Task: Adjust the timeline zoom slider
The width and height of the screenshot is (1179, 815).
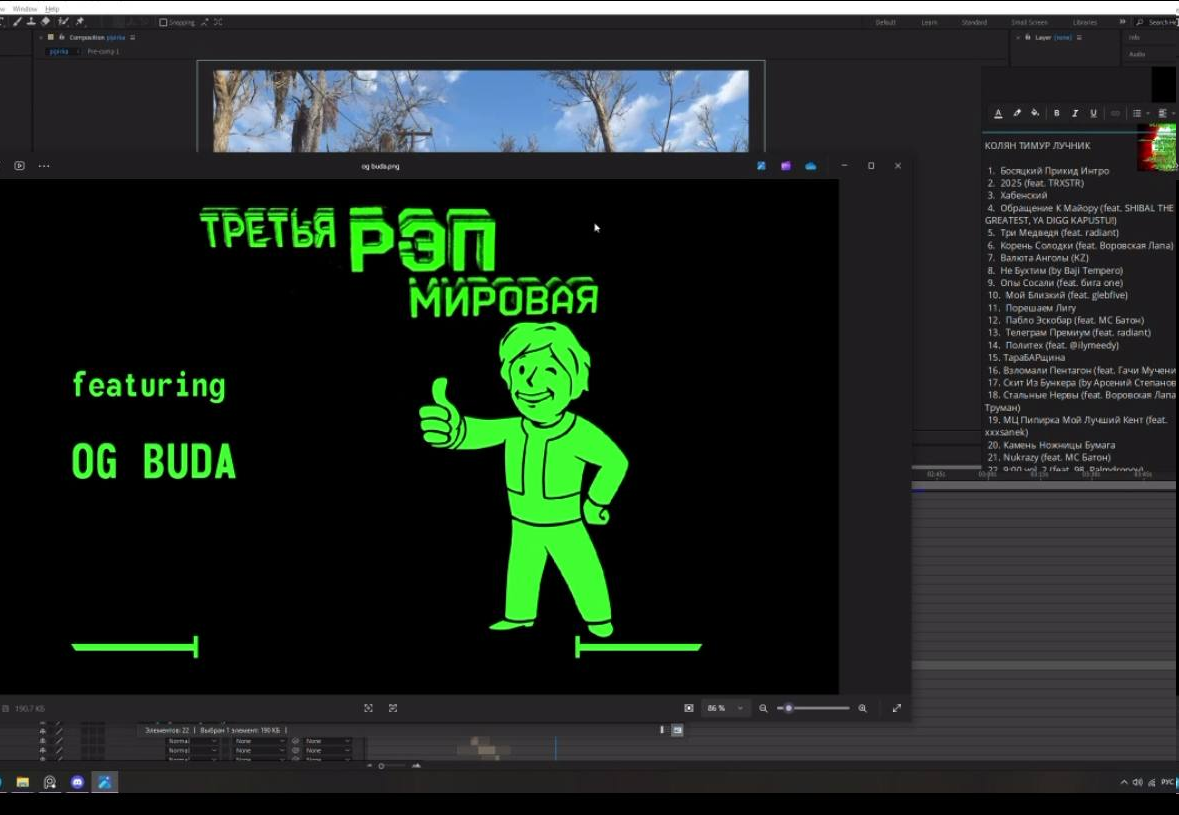Action: (394, 766)
